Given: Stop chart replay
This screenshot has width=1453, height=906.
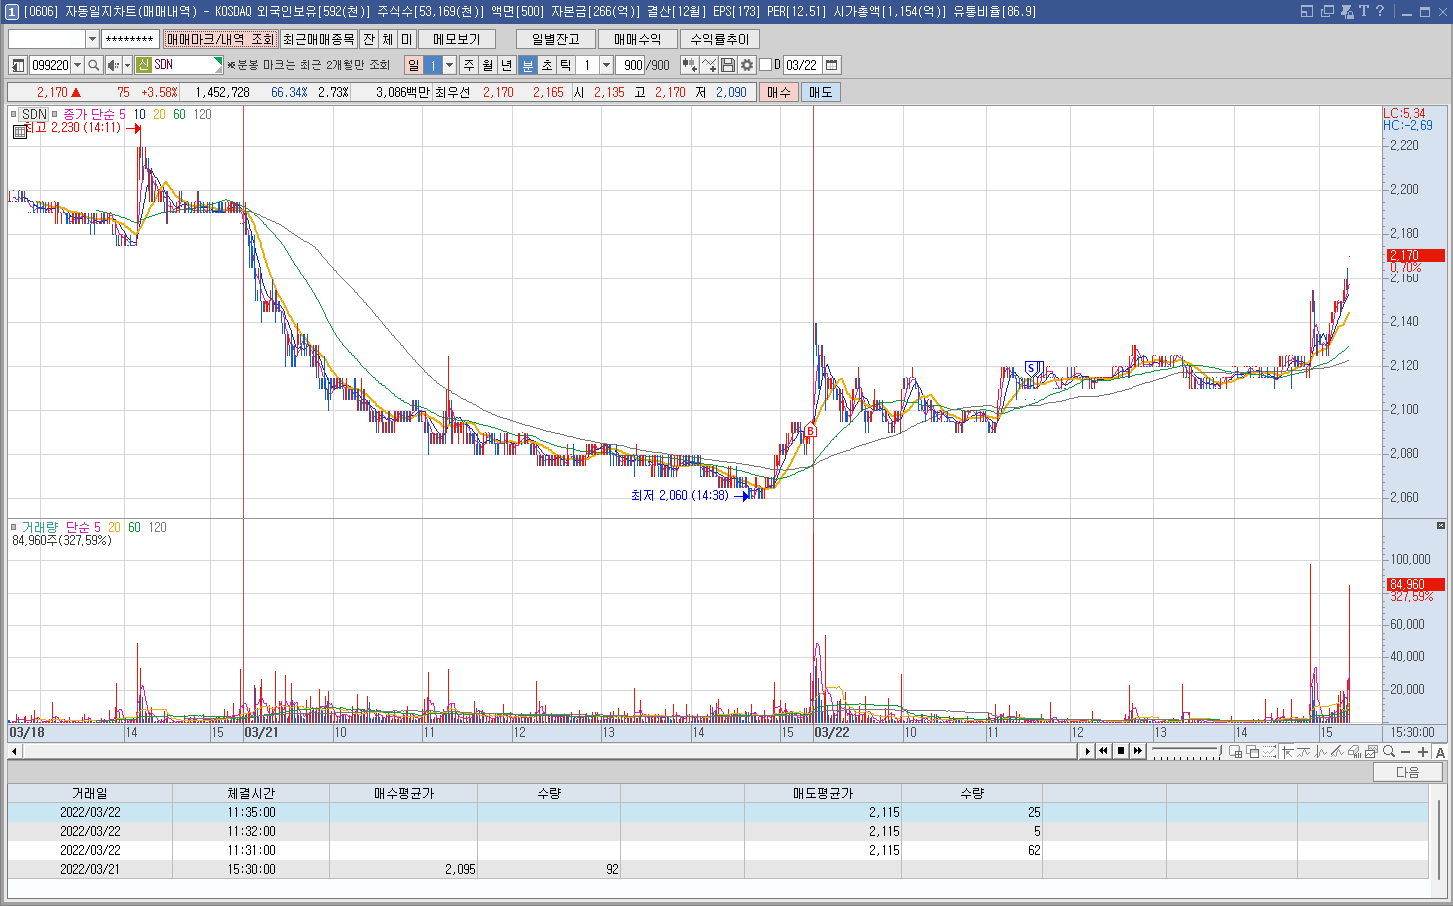Looking at the screenshot, I should [1121, 751].
